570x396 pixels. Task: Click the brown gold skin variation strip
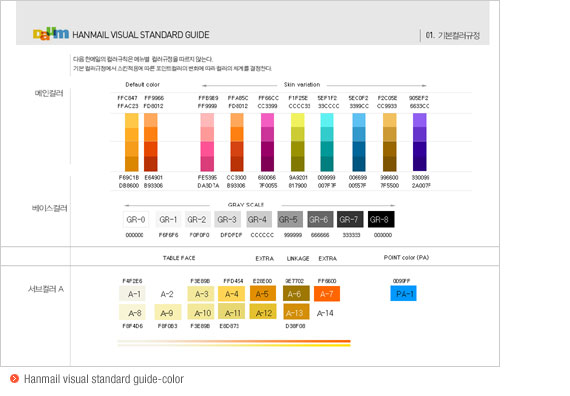tap(390, 142)
